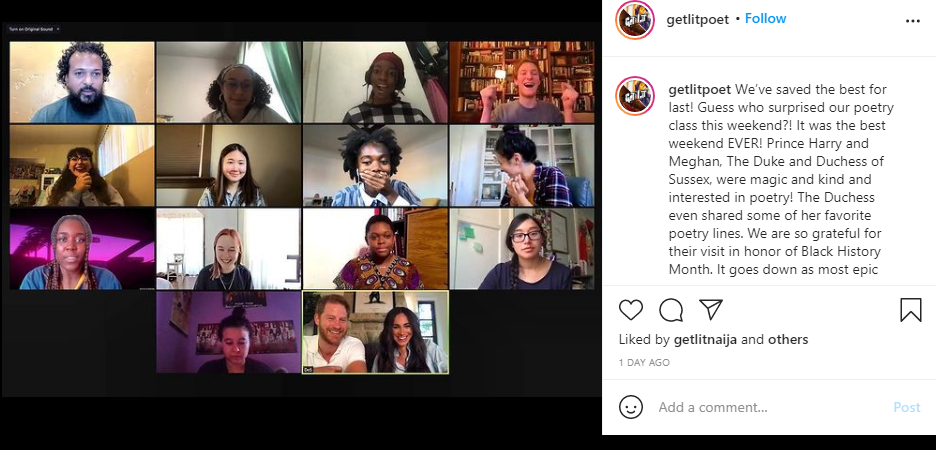Like the post with the heart icon

click(x=630, y=310)
